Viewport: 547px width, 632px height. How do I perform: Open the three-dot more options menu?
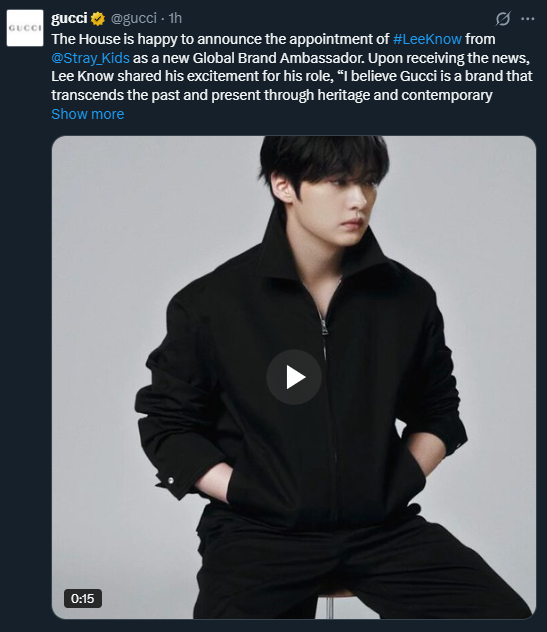(528, 19)
